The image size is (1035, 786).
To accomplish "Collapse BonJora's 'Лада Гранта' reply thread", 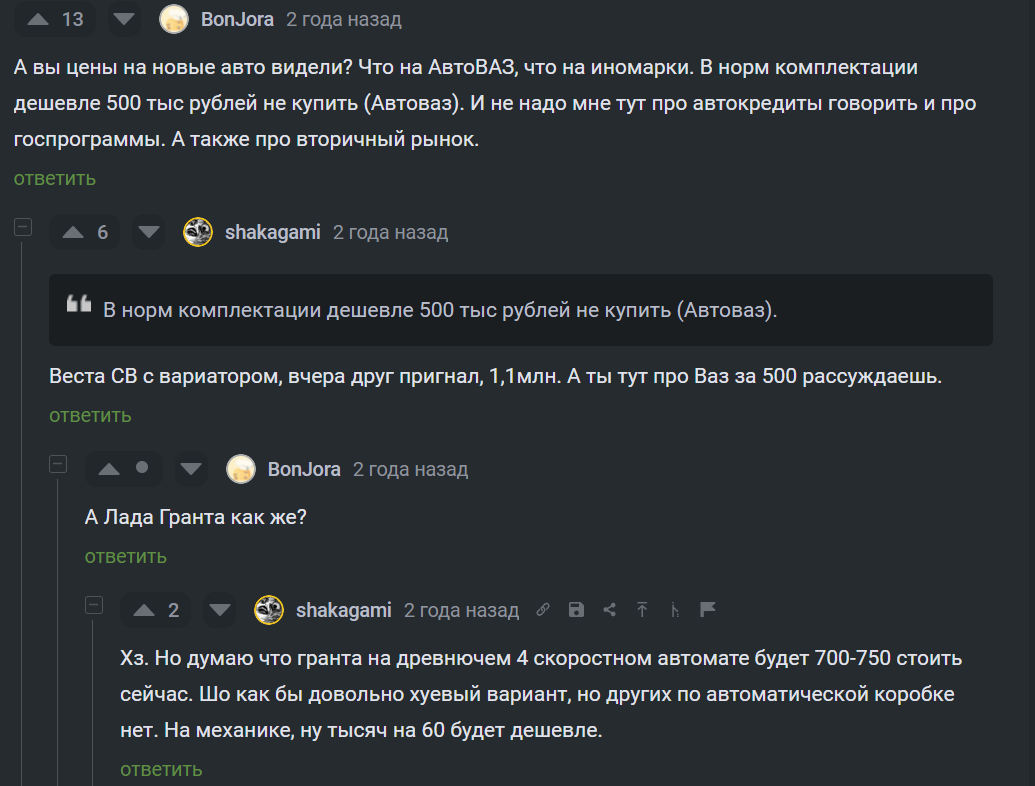I will pos(58,464).
